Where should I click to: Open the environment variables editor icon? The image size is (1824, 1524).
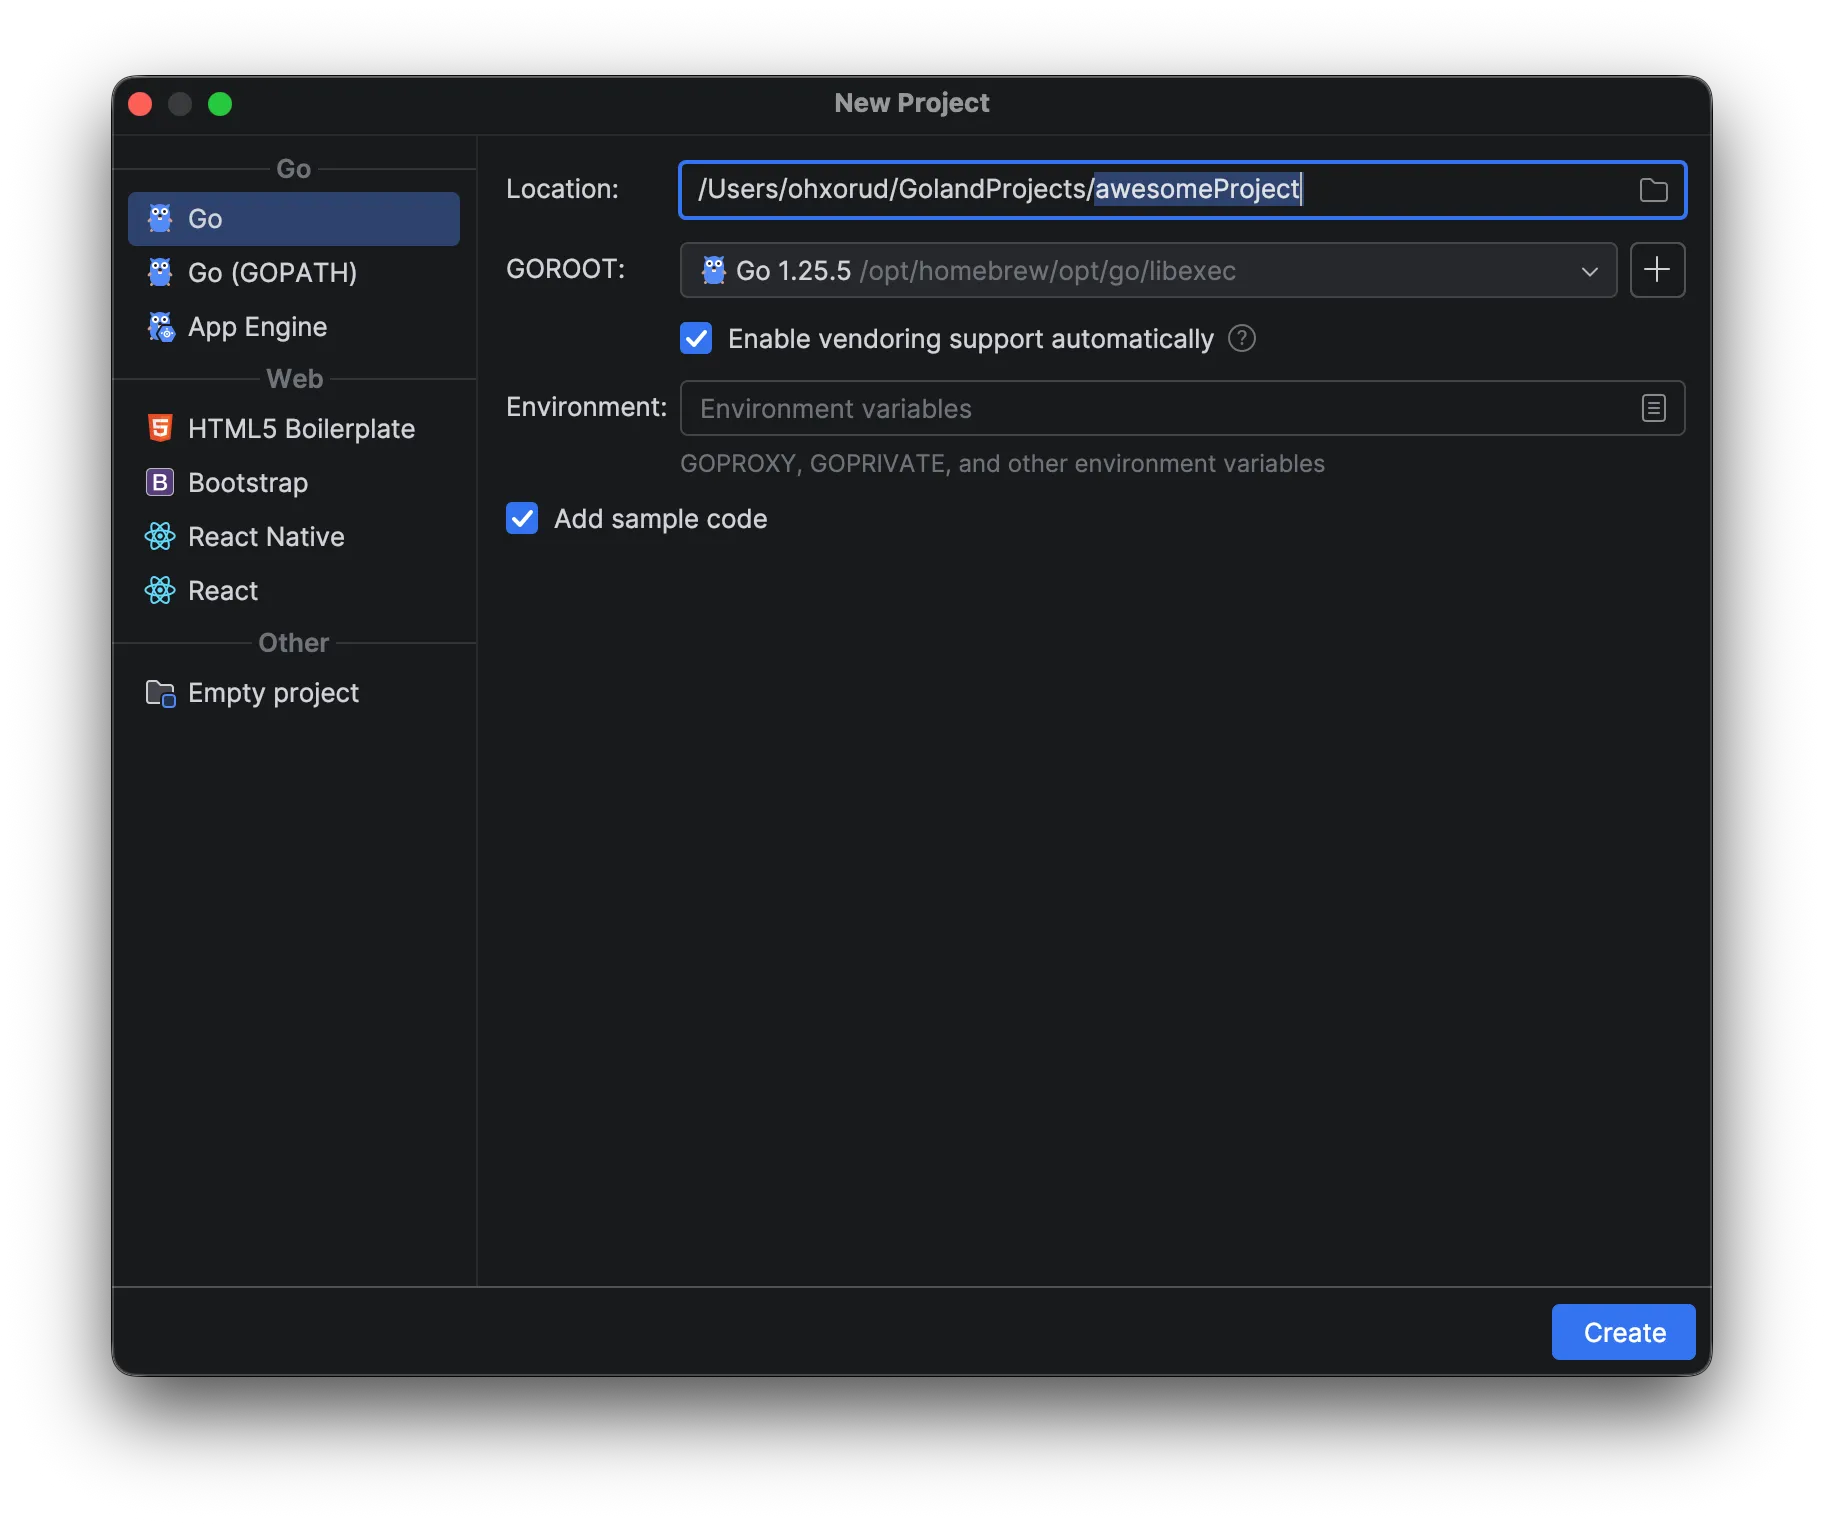coord(1653,408)
